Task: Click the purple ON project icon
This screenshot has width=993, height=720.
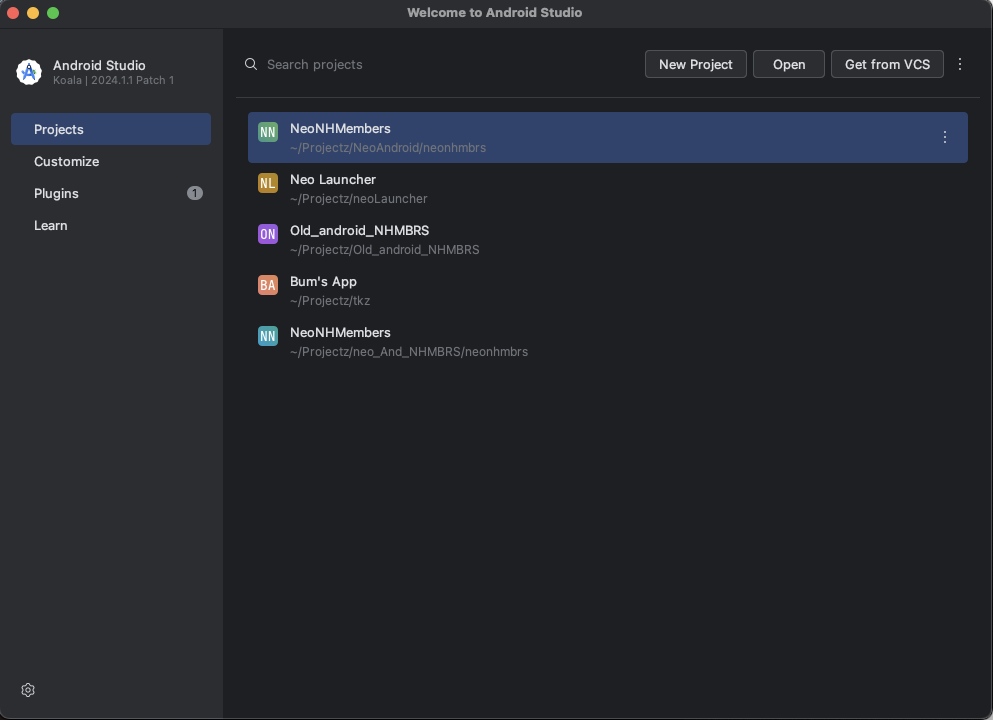Action: (268, 234)
